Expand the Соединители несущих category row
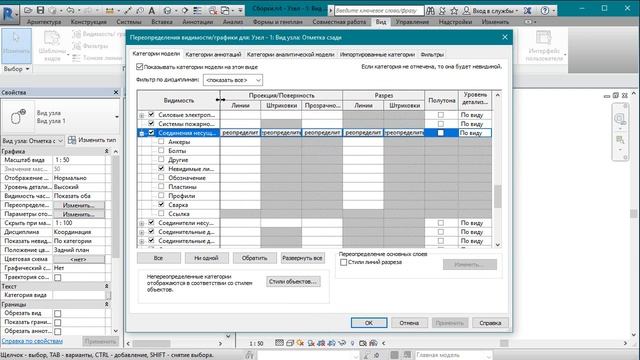Image resolution: width=640 pixels, height=360 pixels. coord(142,223)
